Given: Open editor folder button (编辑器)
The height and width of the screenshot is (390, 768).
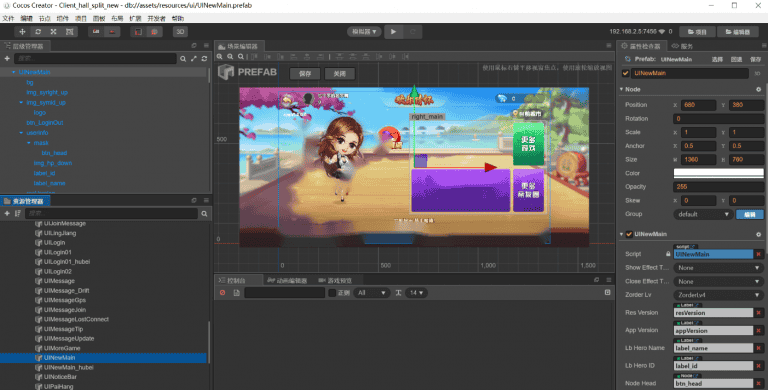Looking at the screenshot, I should pos(738,31).
